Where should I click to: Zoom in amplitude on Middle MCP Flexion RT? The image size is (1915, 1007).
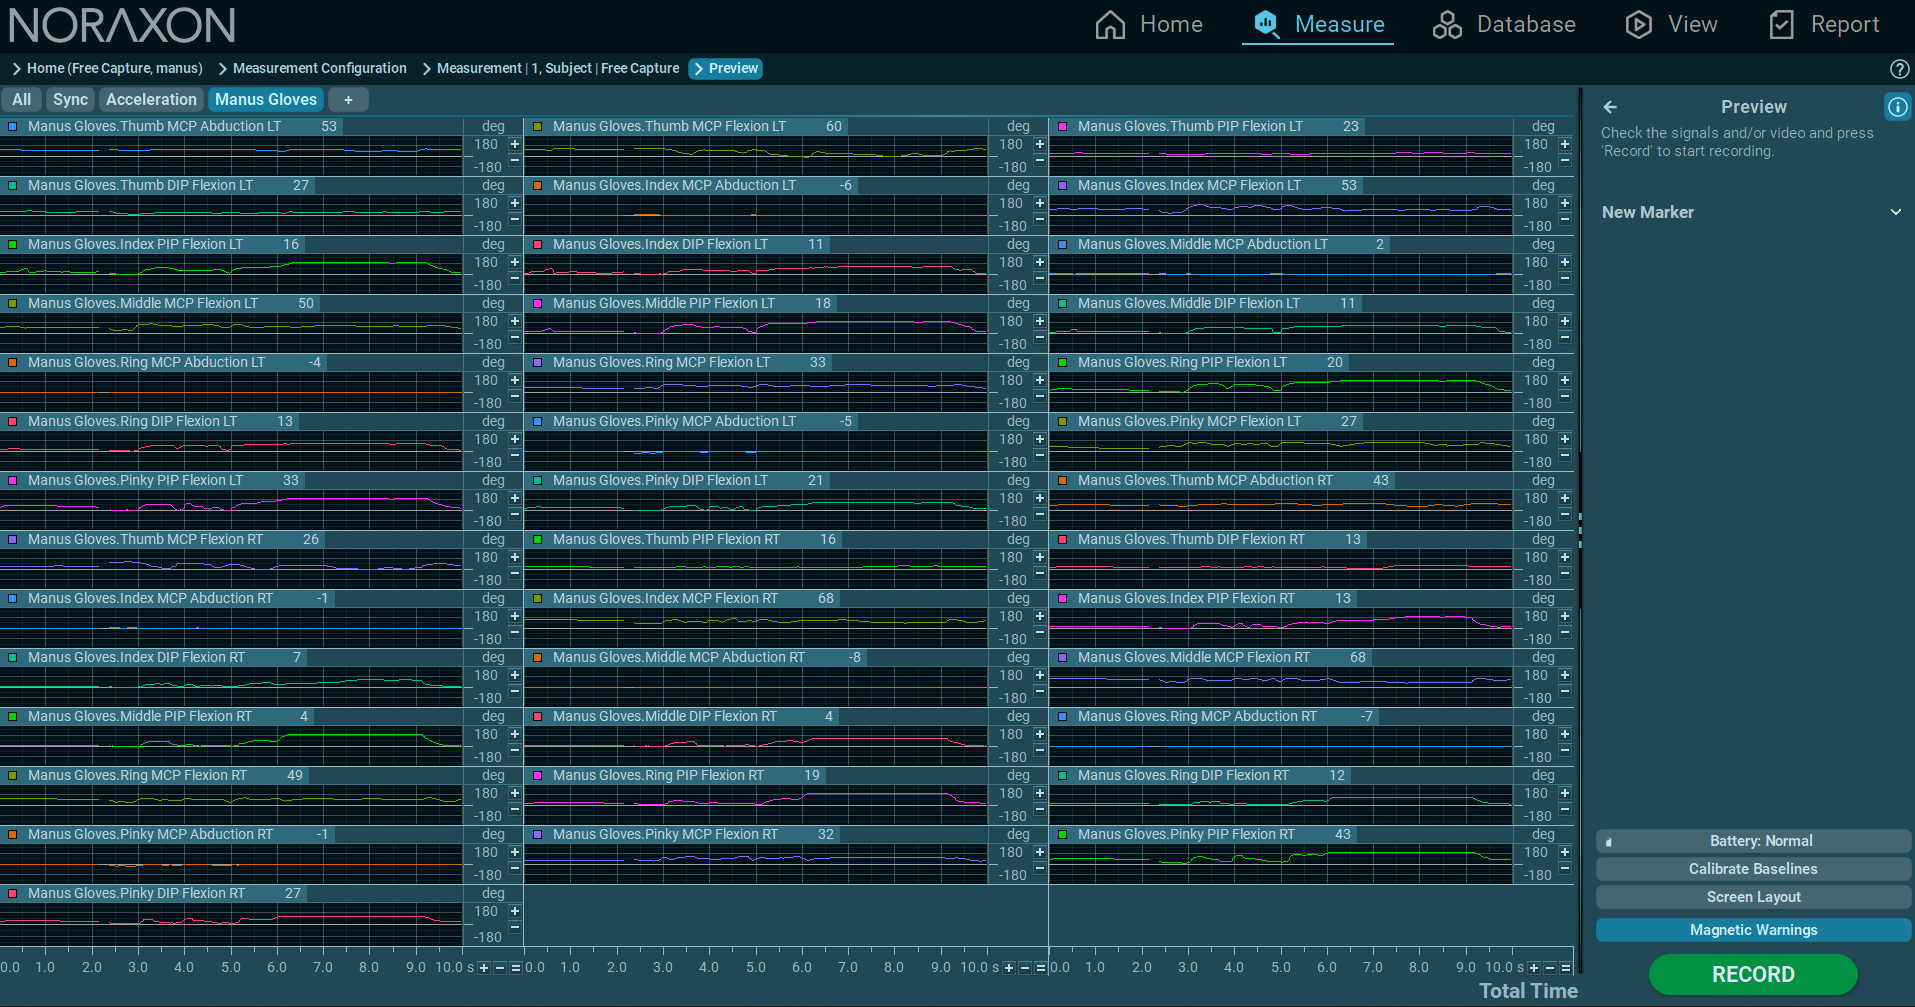coord(1565,675)
